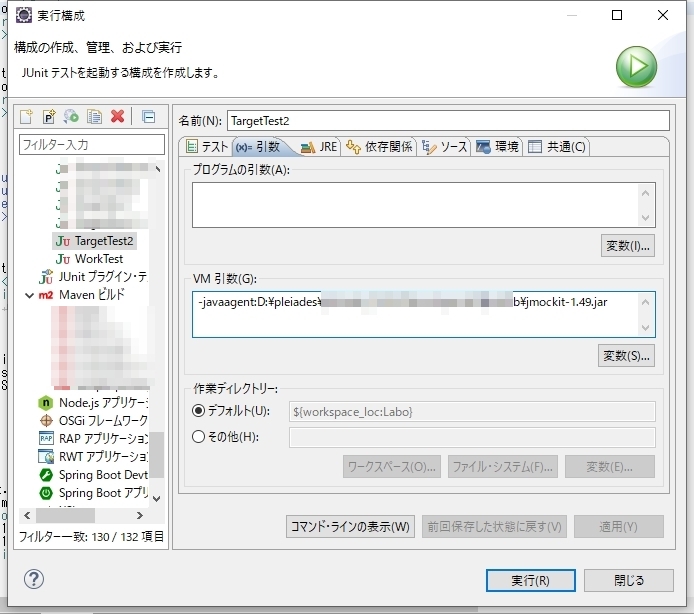Click the 変数(I)... button
This screenshot has width=694, height=614.
pyautogui.click(x=628, y=246)
